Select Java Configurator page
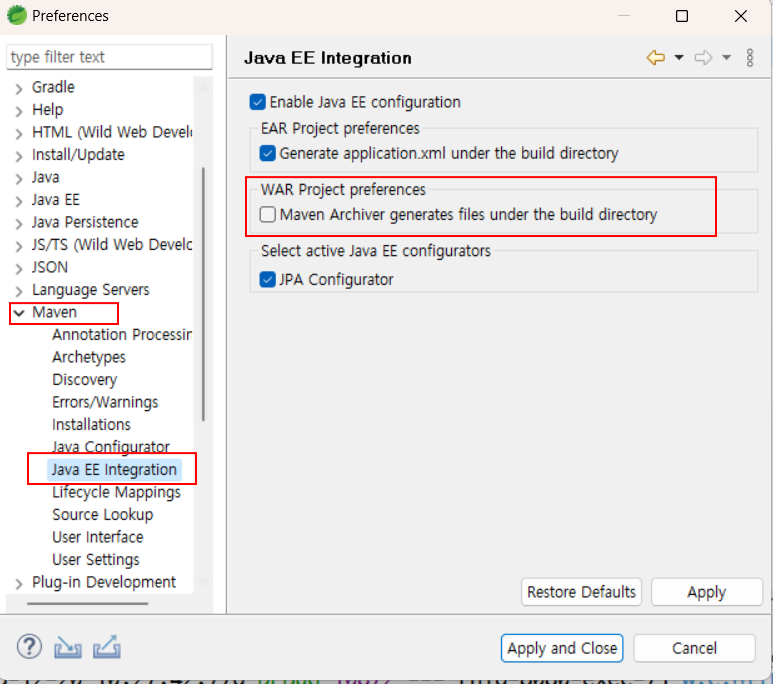 (x=110, y=446)
